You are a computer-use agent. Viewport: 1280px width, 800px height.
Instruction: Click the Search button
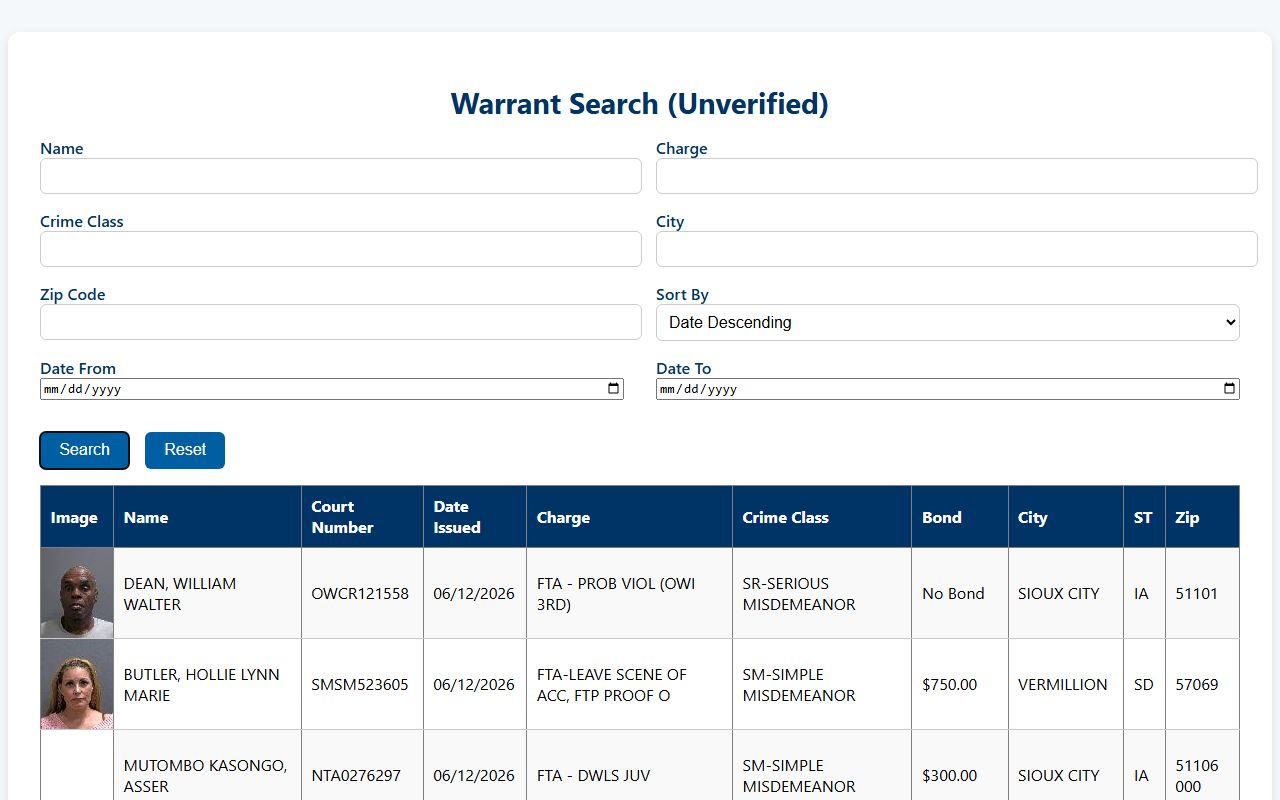coord(85,450)
